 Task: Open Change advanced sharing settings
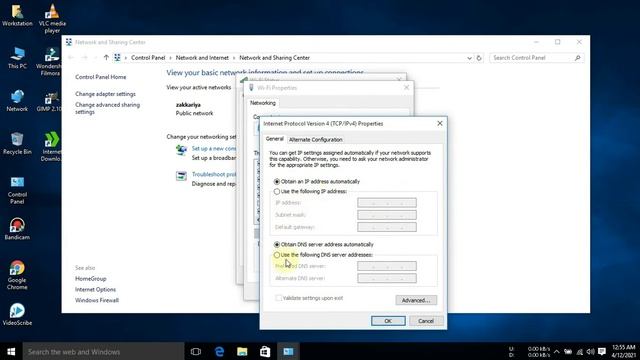pos(107,108)
